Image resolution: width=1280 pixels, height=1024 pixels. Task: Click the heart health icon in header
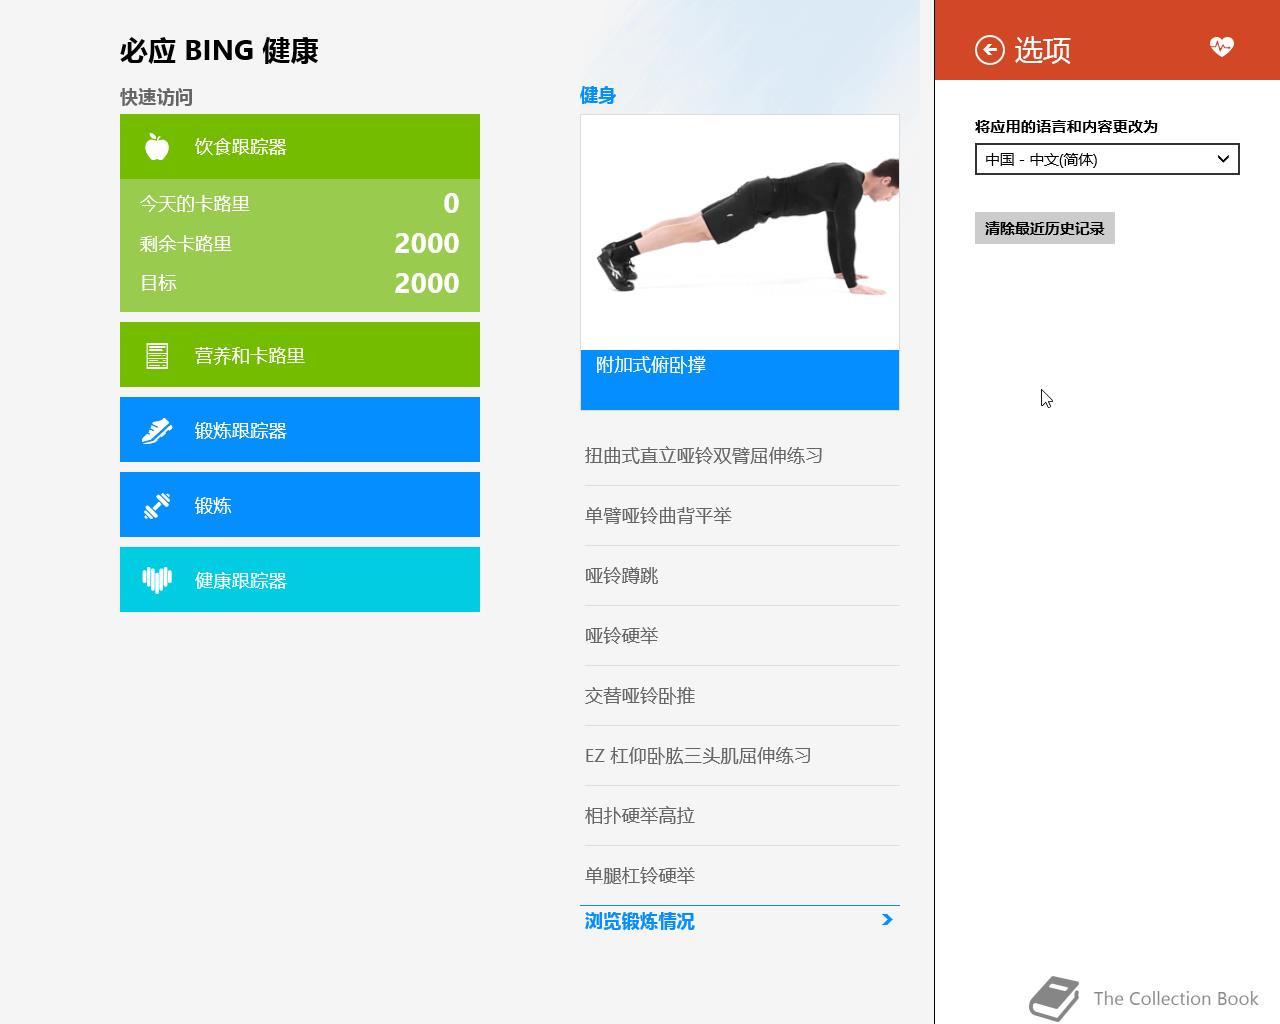1221,47
